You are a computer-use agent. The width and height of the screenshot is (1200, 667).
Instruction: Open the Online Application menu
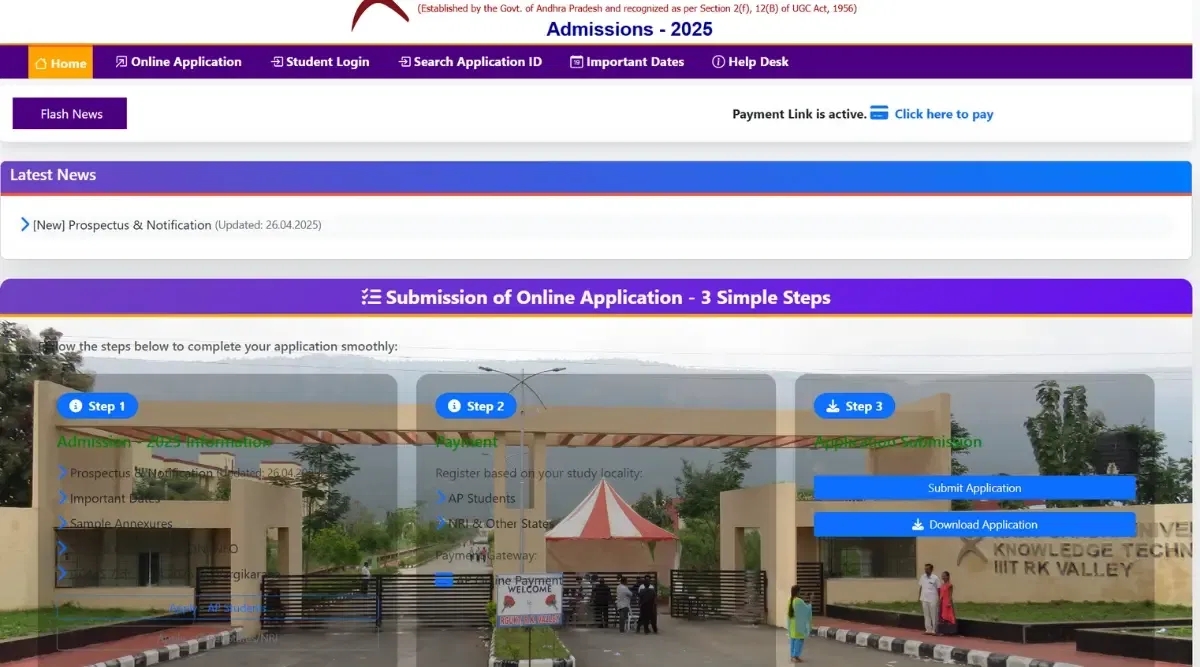178,62
